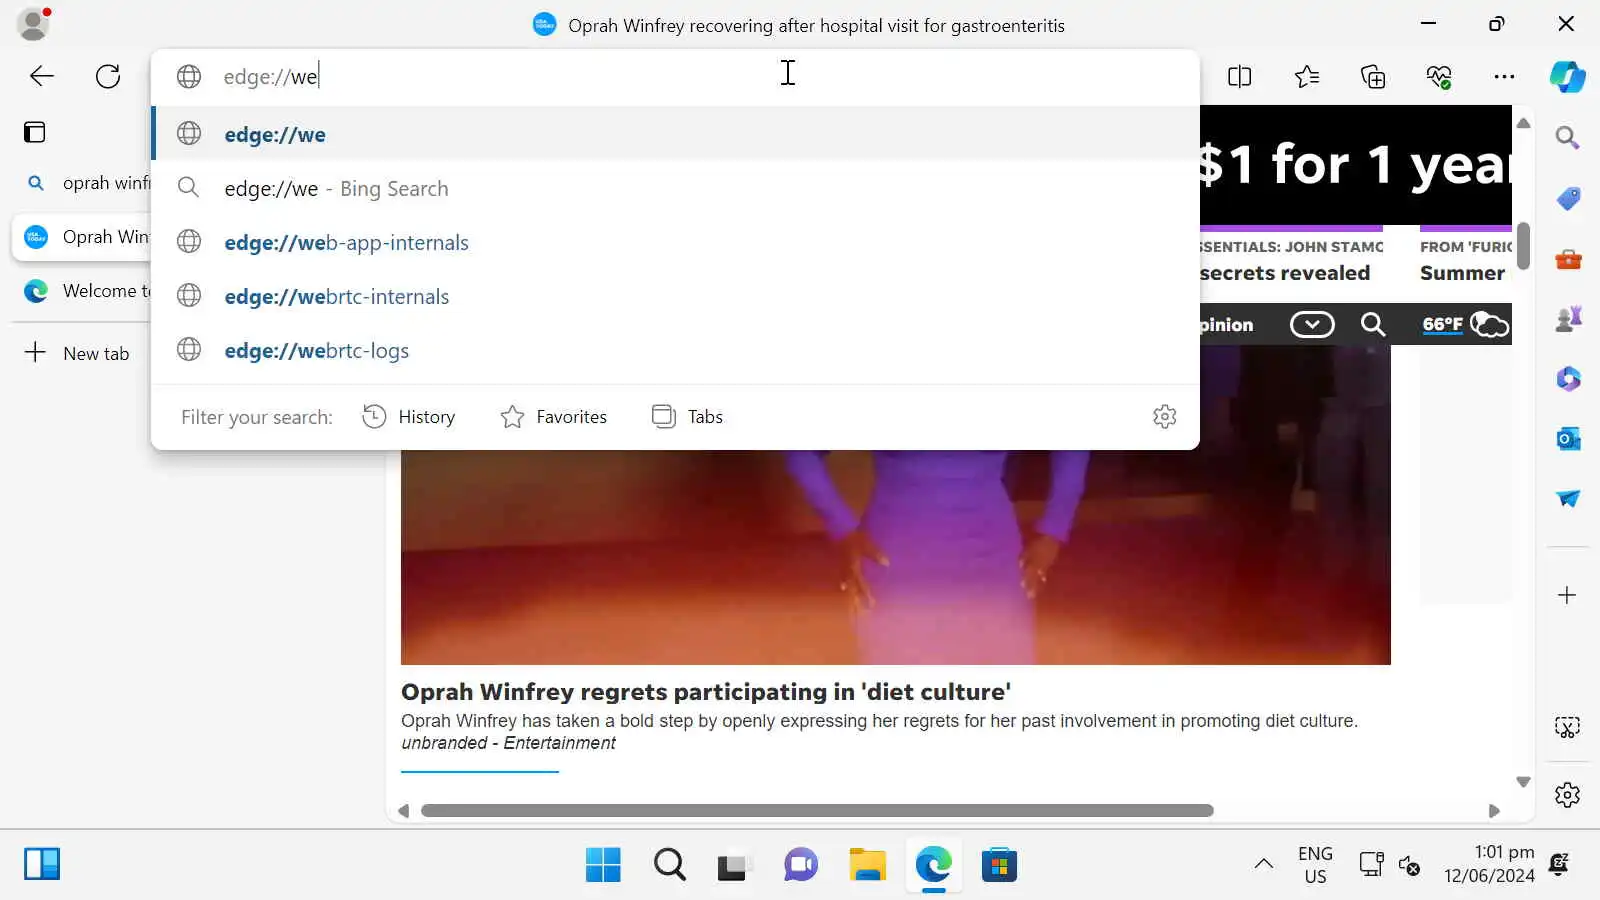Go back with the back arrow
Image resolution: width=1600 pixels, height=900 pixels.
tap(41, 76)
